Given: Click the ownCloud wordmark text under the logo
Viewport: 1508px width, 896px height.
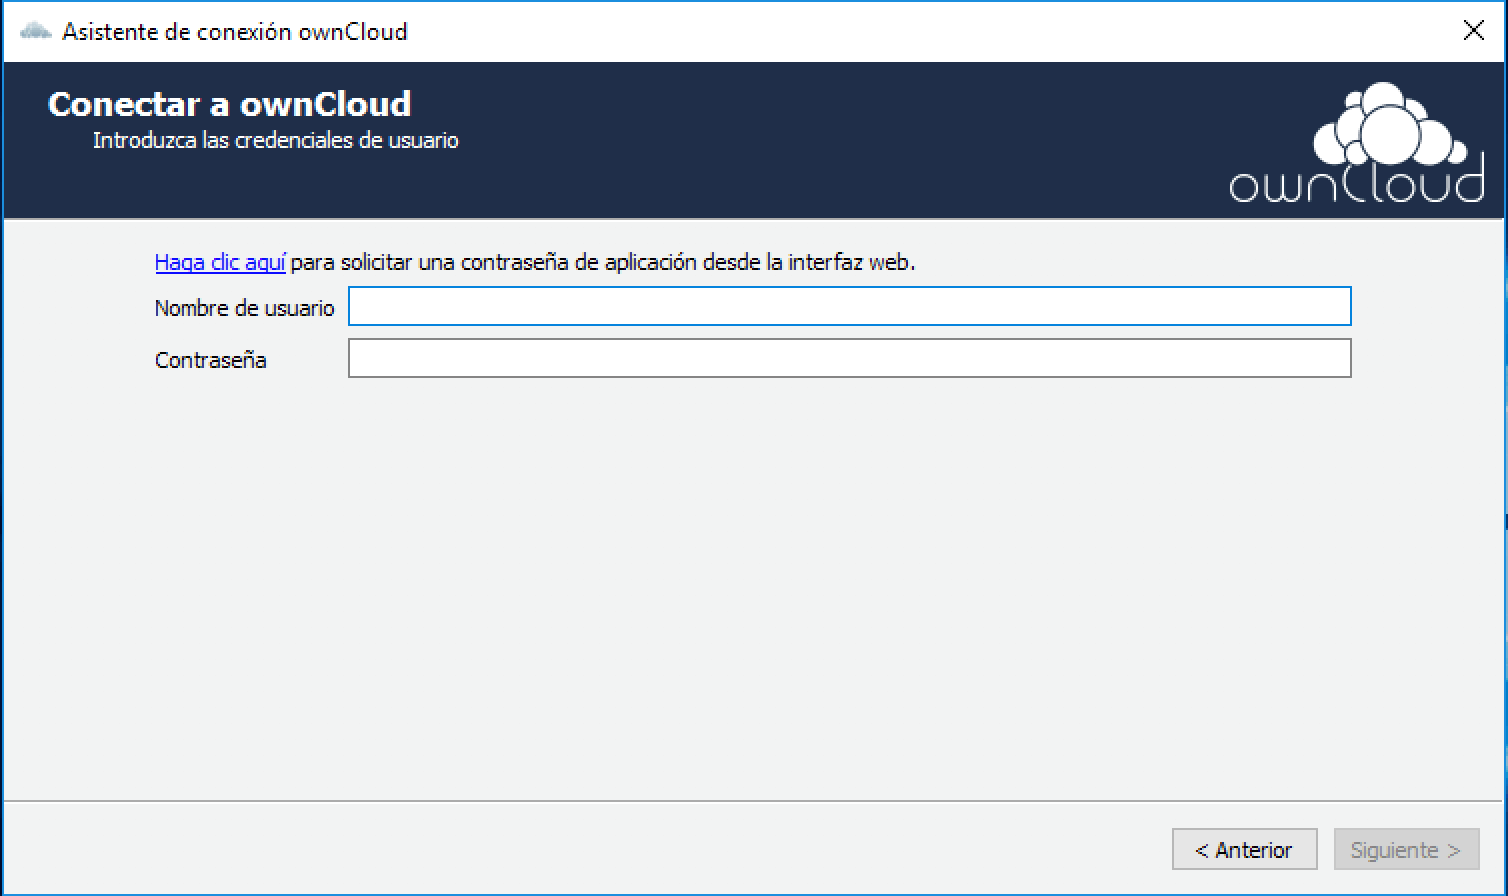Looking at the screenshot, I should (1356, 185).
